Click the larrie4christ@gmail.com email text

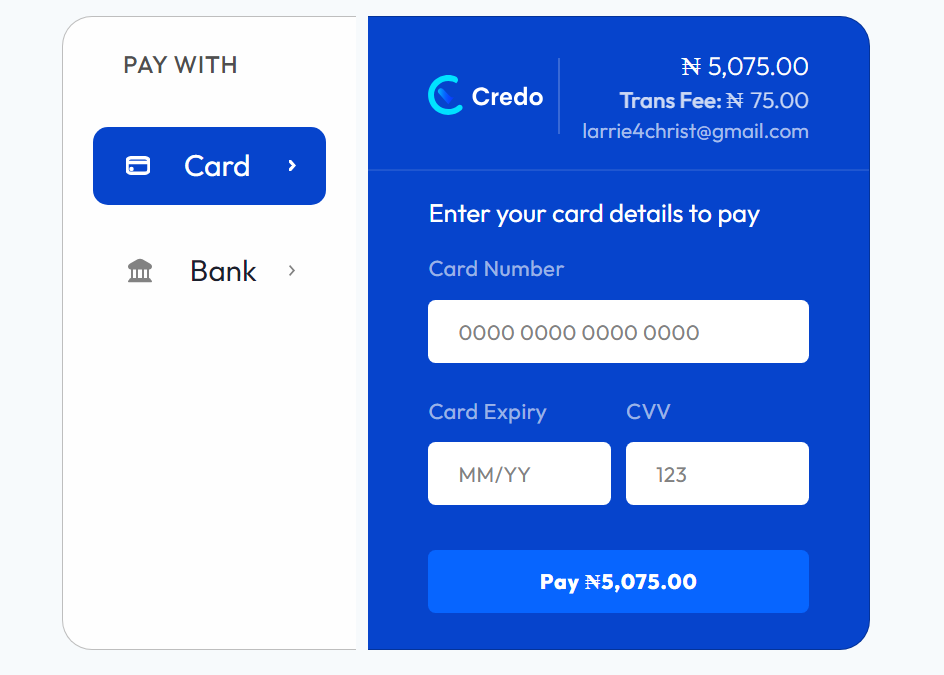pos(695,131)
